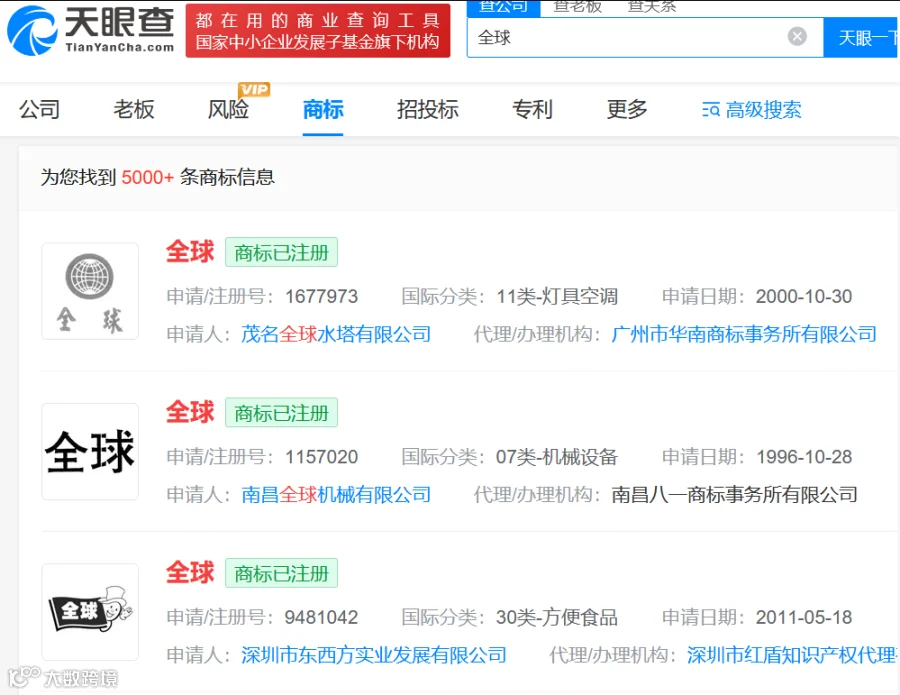Open the first 全球 trademark title, number 1677973
Screen dimensions: 900x695
pos(190,251)
